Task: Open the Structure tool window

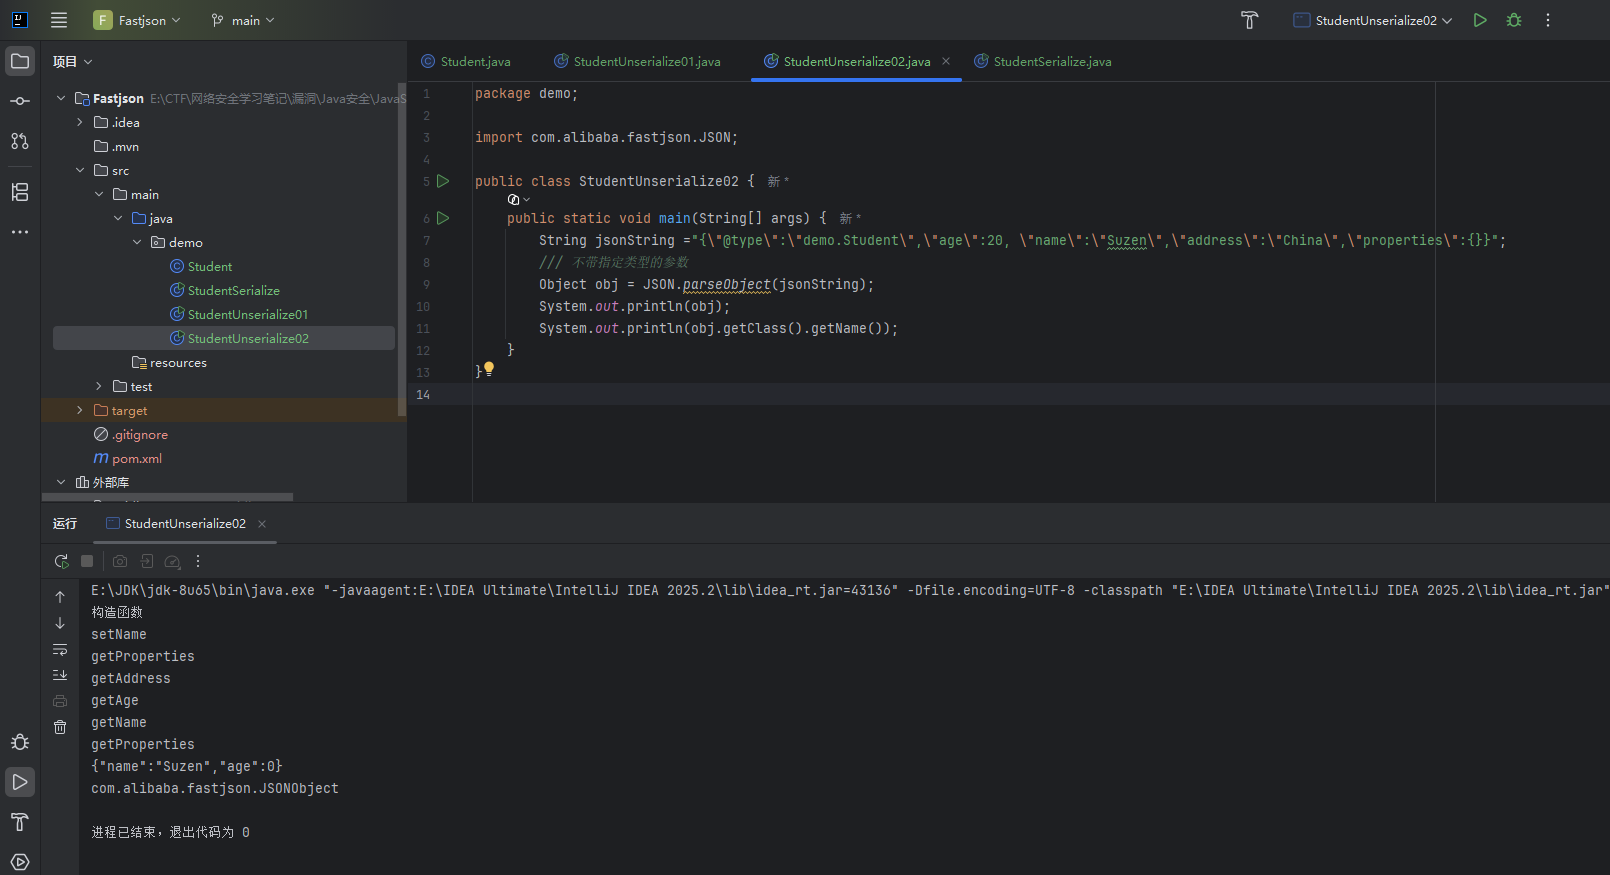Action: click(x=20, y=192)
